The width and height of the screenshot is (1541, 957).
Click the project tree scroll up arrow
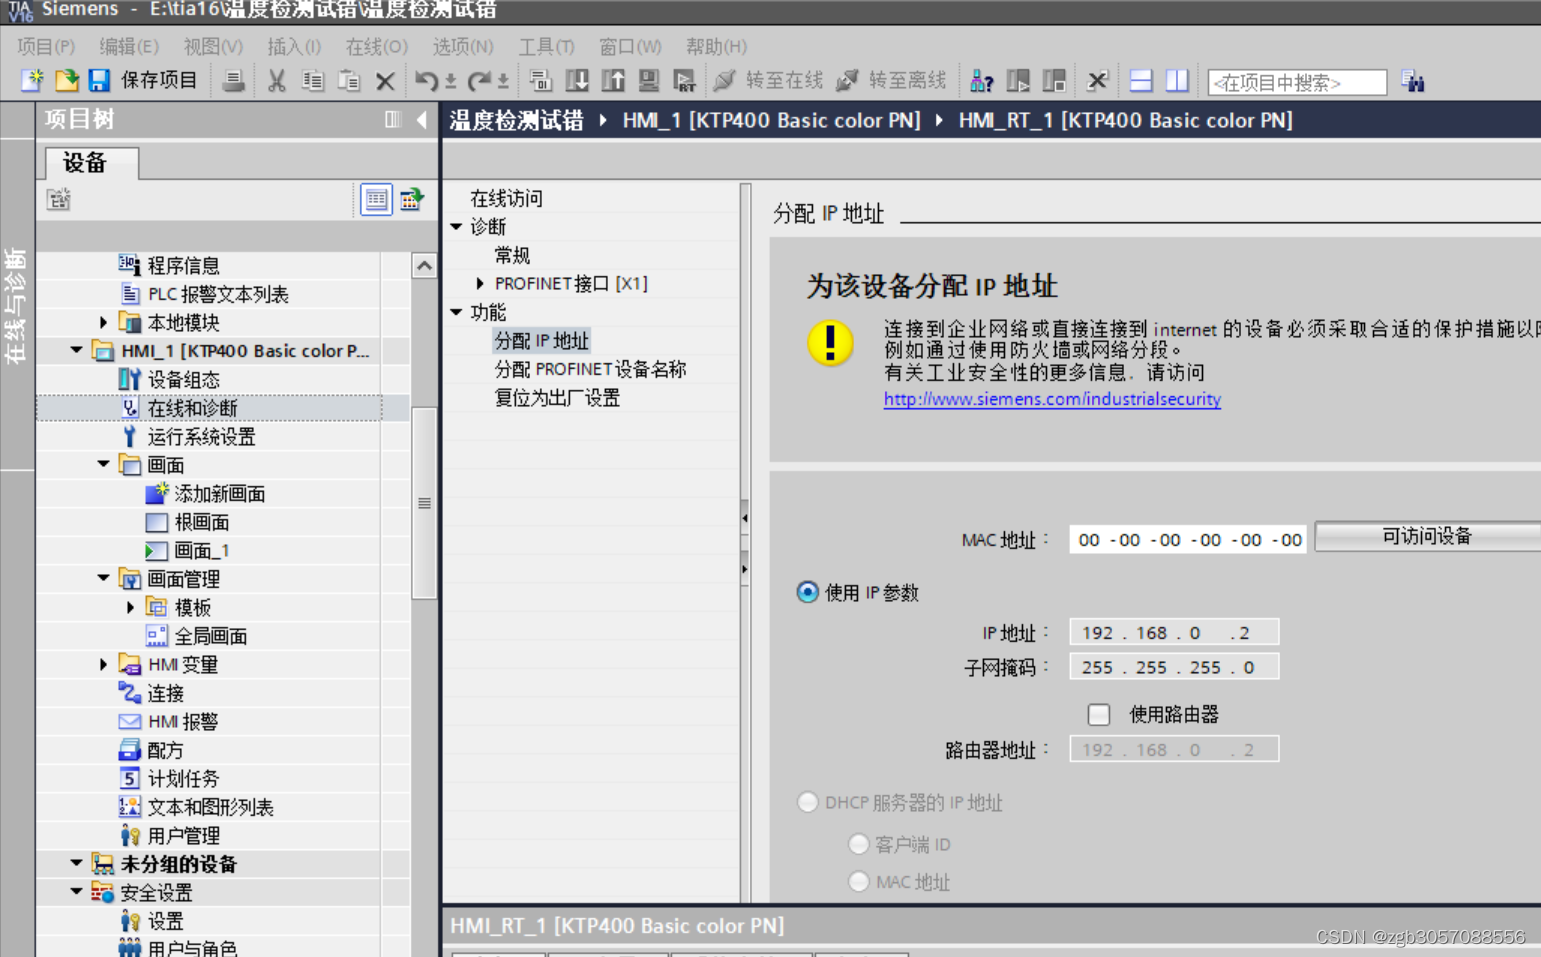coord(424,266)
